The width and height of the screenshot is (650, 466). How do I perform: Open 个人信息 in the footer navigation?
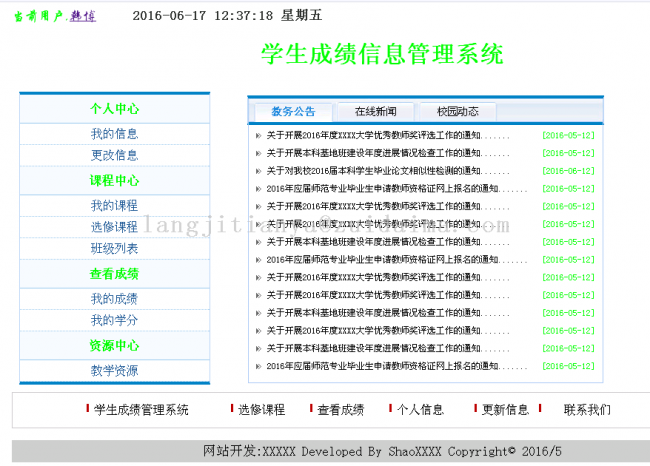click(420, 410)
